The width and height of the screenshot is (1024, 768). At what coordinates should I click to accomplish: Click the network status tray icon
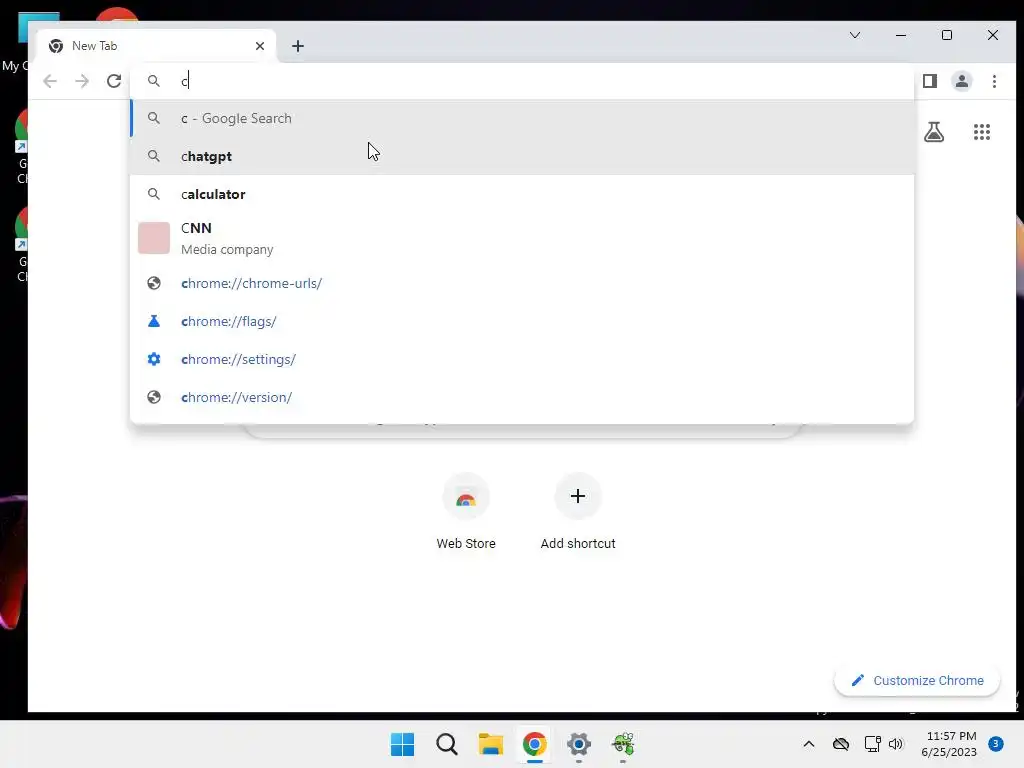click(872, 744)
